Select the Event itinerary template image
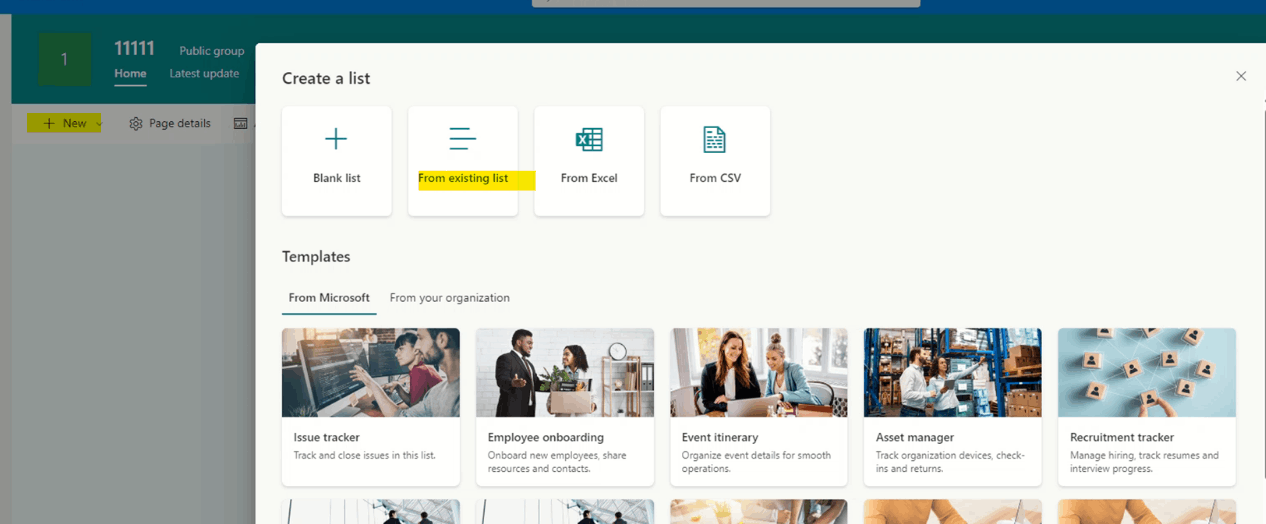This screenshot has width=1266, height=524. point(759,372)
